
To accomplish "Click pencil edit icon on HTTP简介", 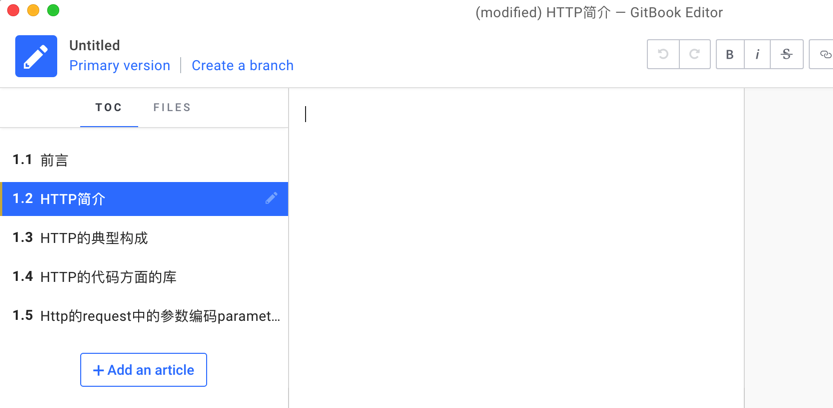I will click(x=271, y=199).
